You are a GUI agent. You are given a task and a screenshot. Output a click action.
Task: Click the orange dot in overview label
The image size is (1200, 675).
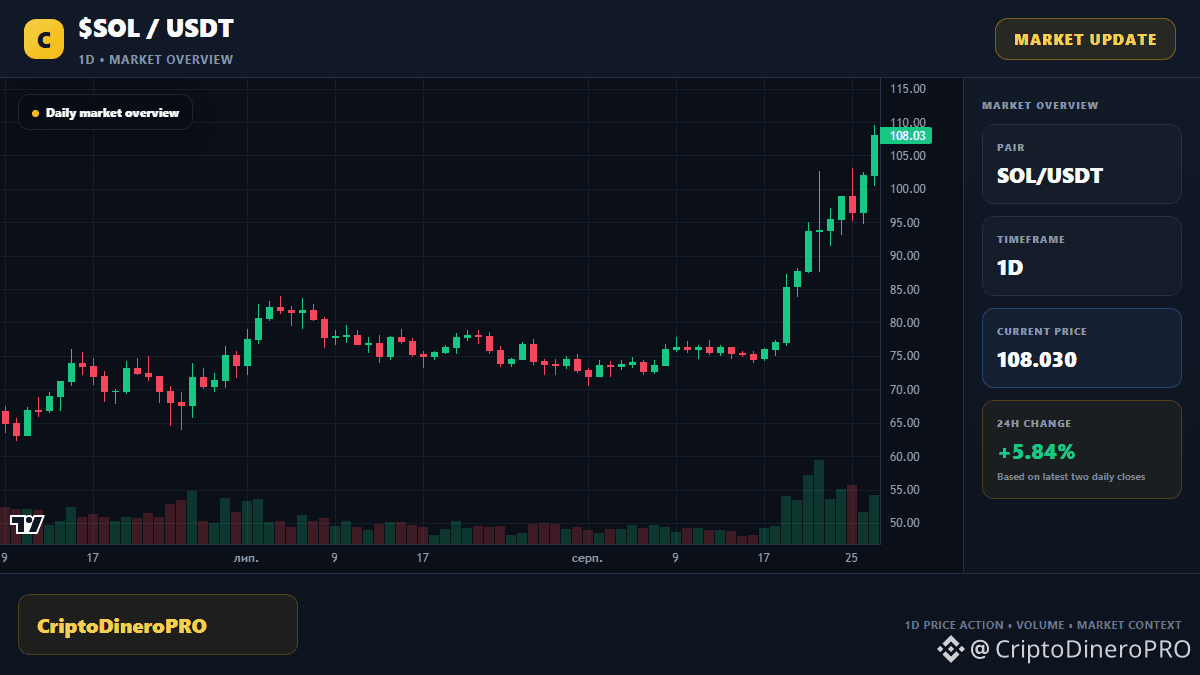coord(36,113)
